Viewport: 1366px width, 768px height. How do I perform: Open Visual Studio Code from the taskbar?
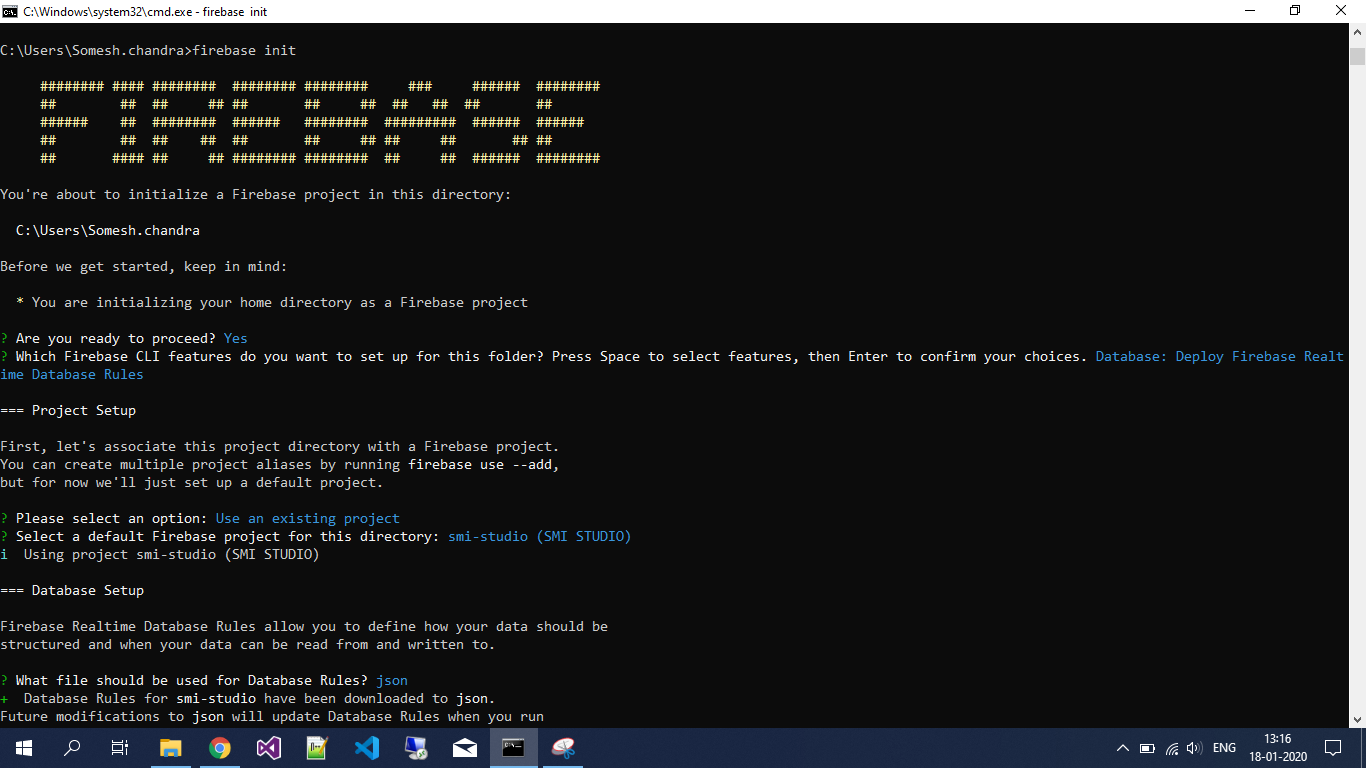click(x=366, y=747)
